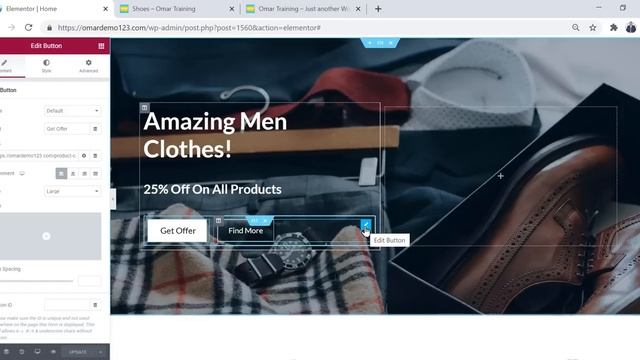Open the browser profile avatar

click(631, 27)
